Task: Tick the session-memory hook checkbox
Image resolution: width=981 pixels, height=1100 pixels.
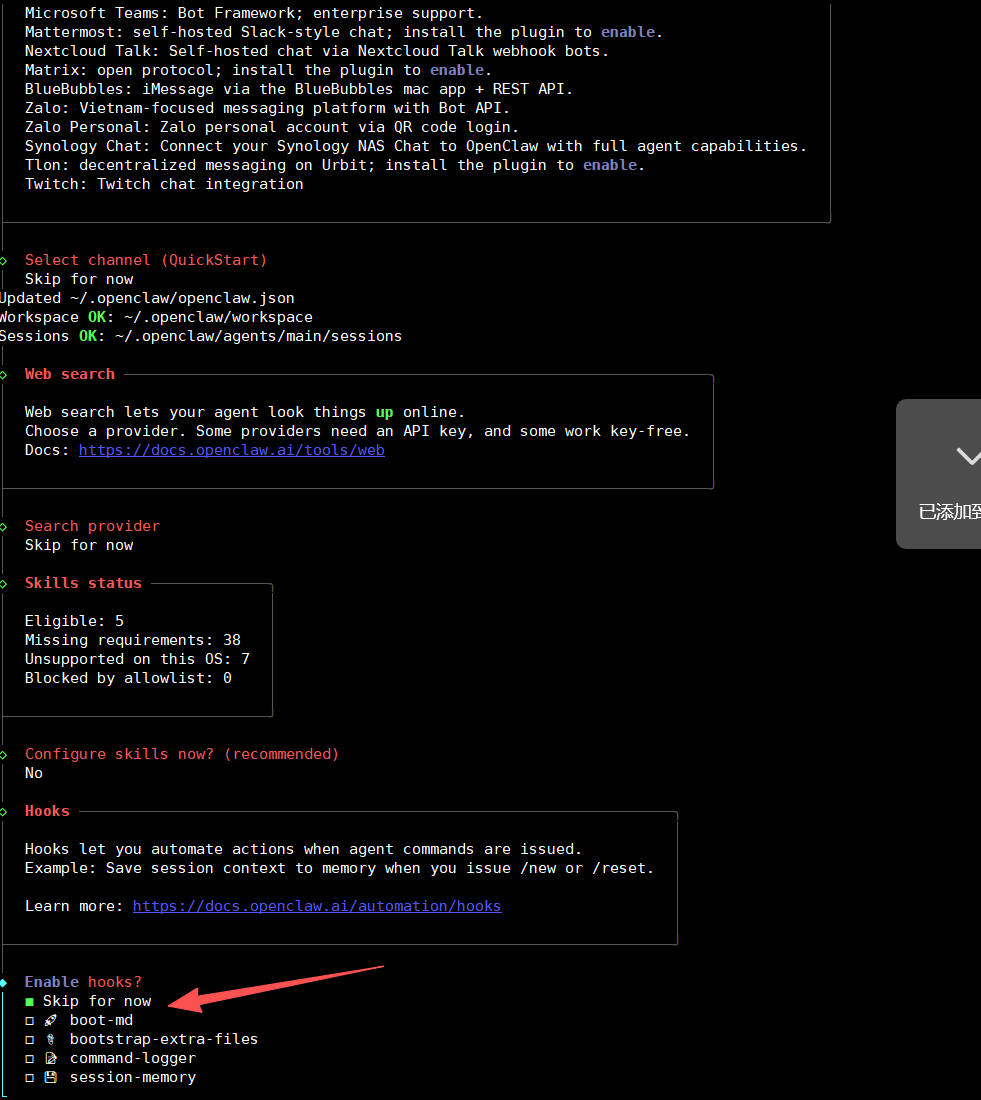Action: (x=29, y=1078)
